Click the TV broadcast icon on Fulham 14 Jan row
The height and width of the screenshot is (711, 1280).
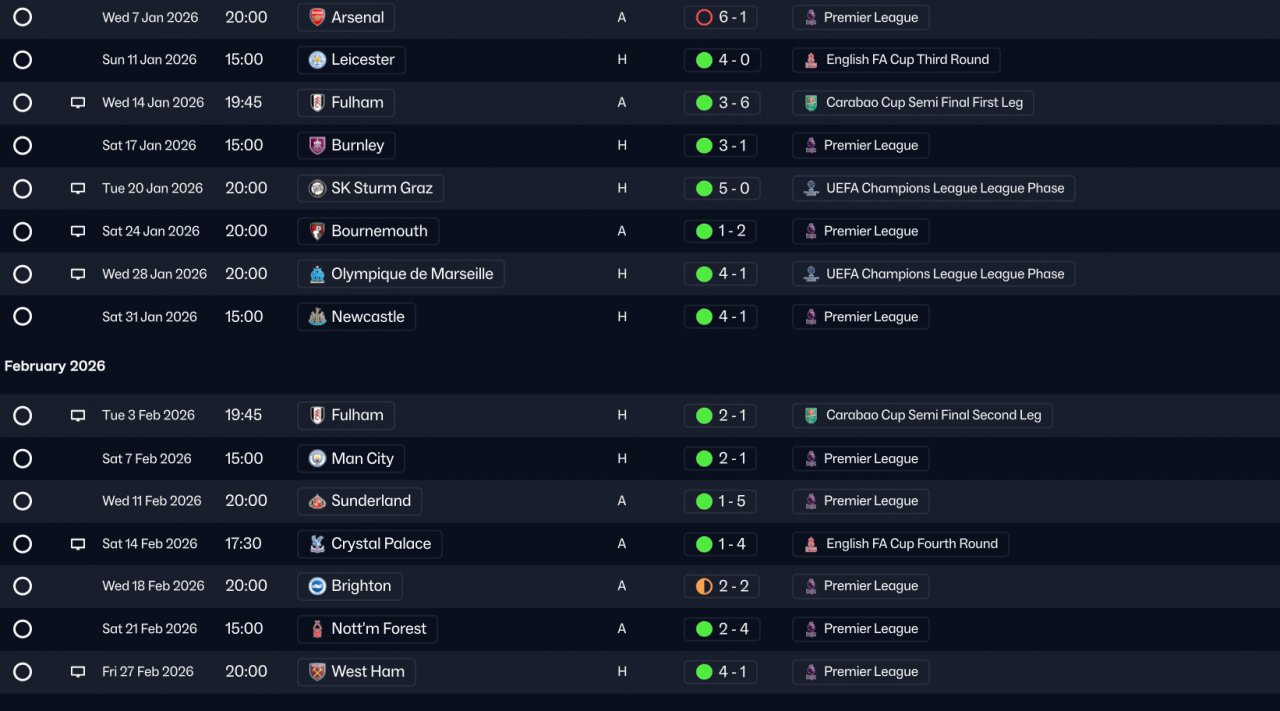tap(78, 103)
